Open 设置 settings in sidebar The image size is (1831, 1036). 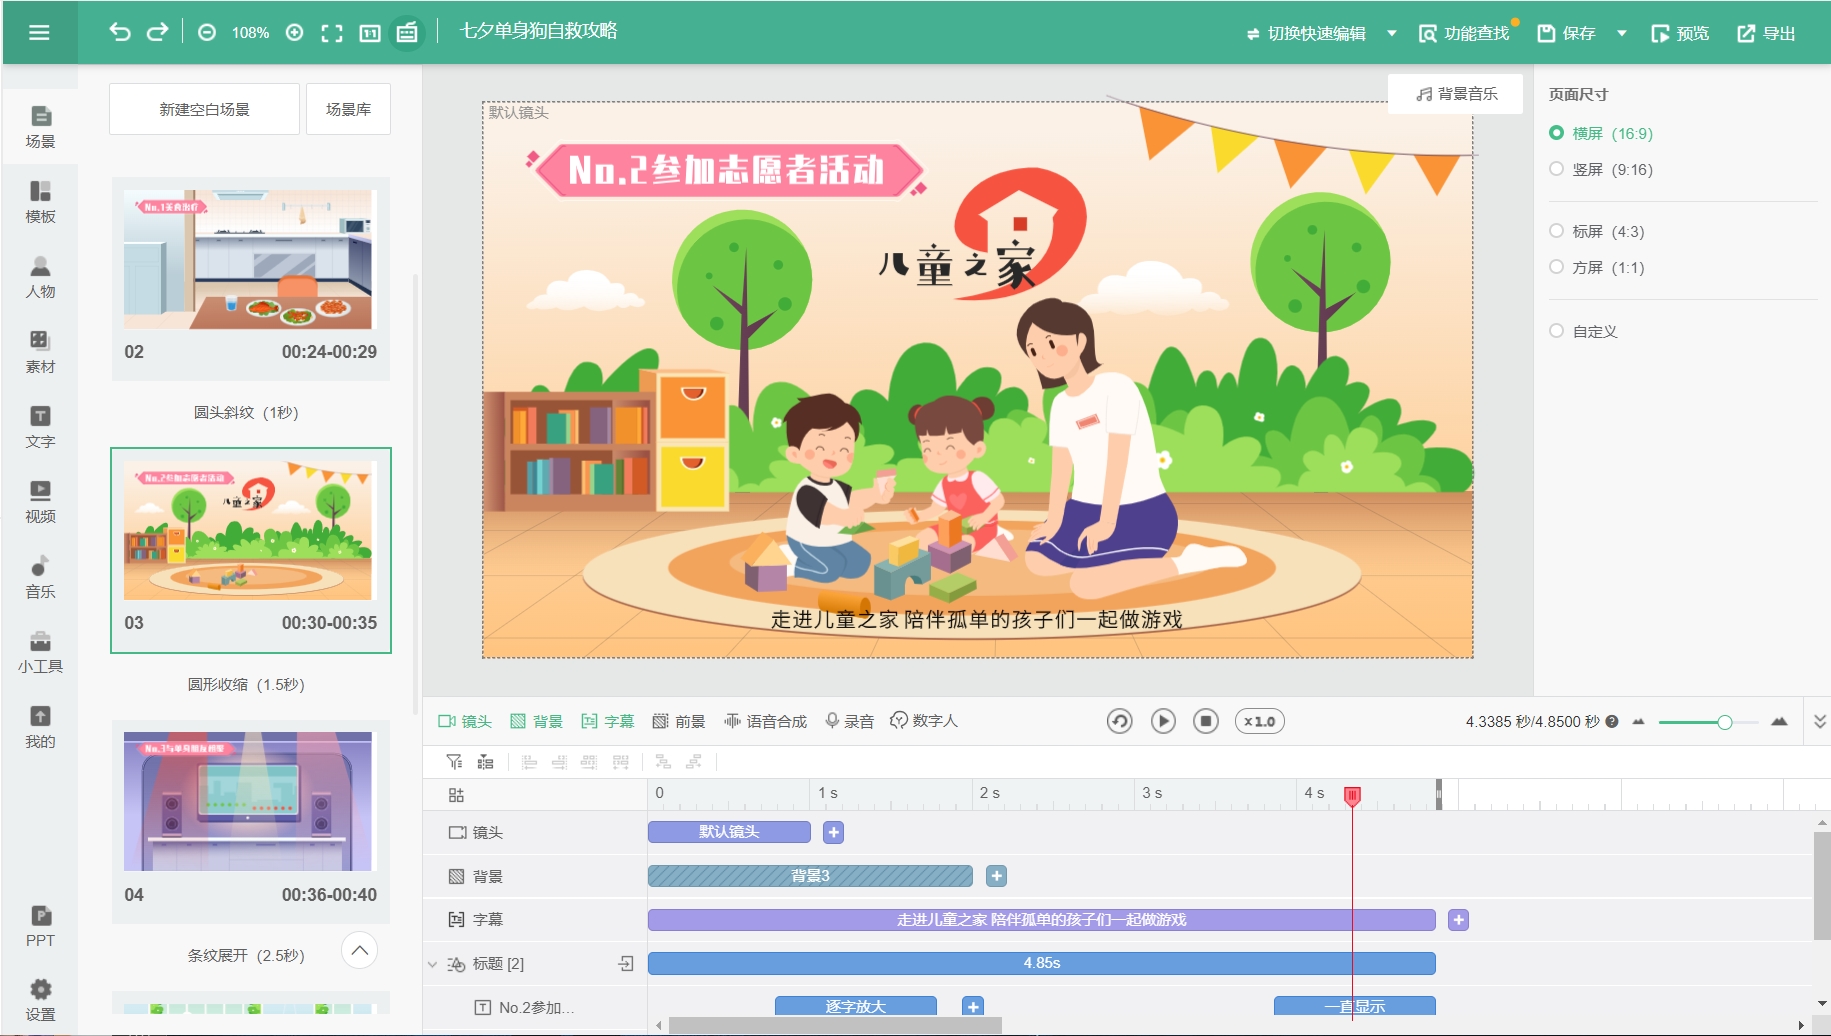pos(40,1000)
